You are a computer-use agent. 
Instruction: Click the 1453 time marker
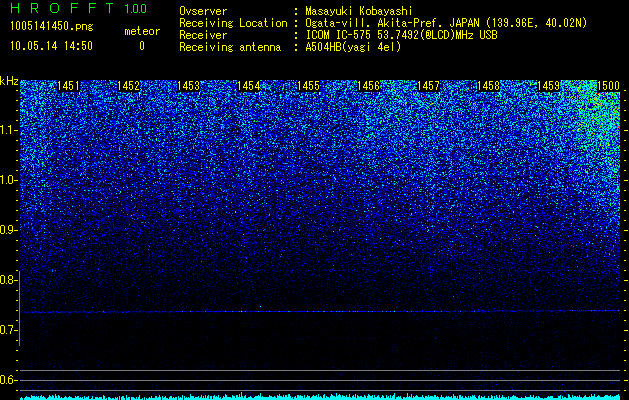[188, 85]
